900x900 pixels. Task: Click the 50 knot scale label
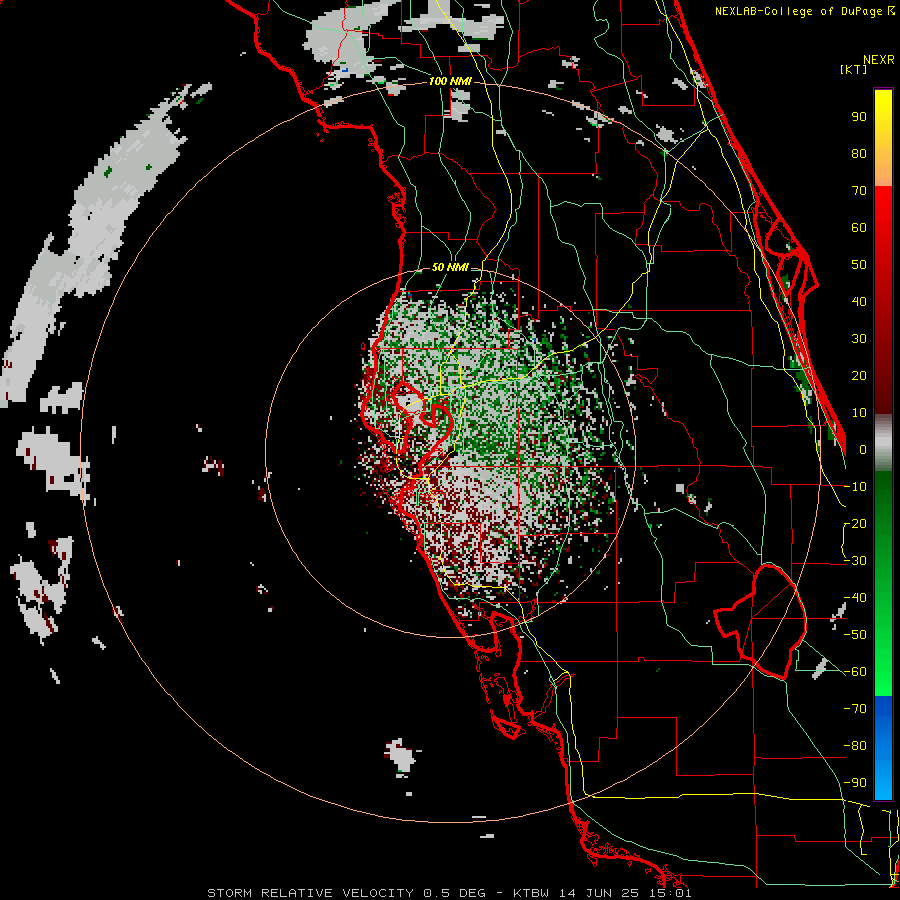point(859,265)
